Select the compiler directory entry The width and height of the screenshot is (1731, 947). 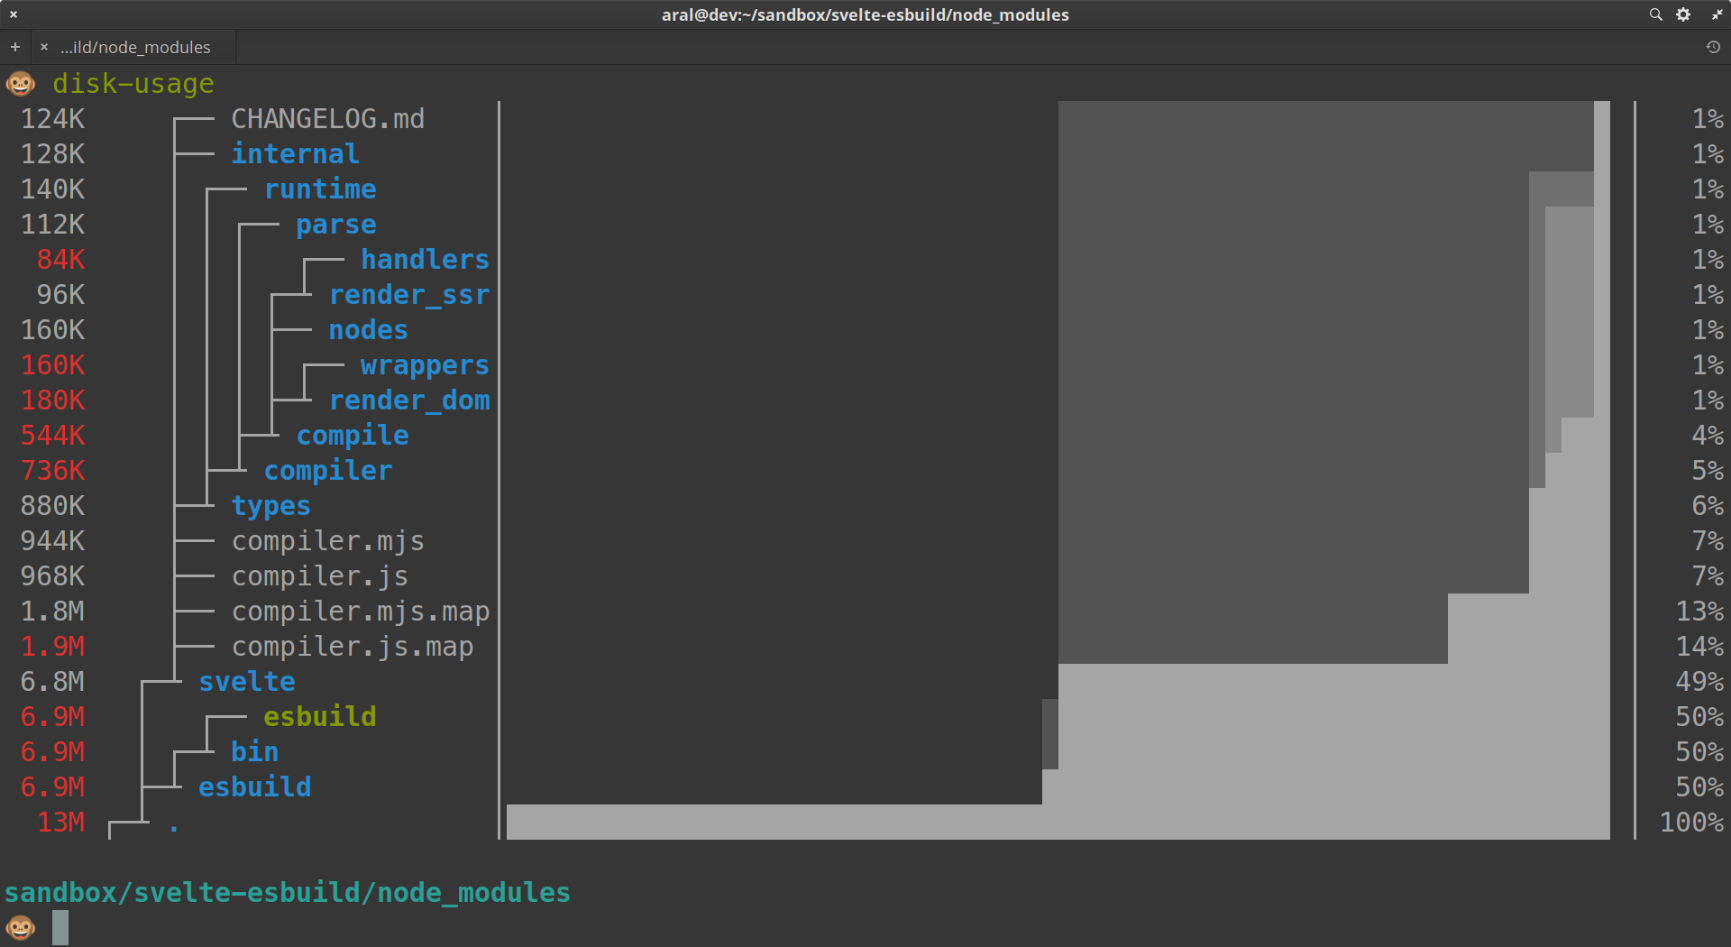click(x=328, y=470)
